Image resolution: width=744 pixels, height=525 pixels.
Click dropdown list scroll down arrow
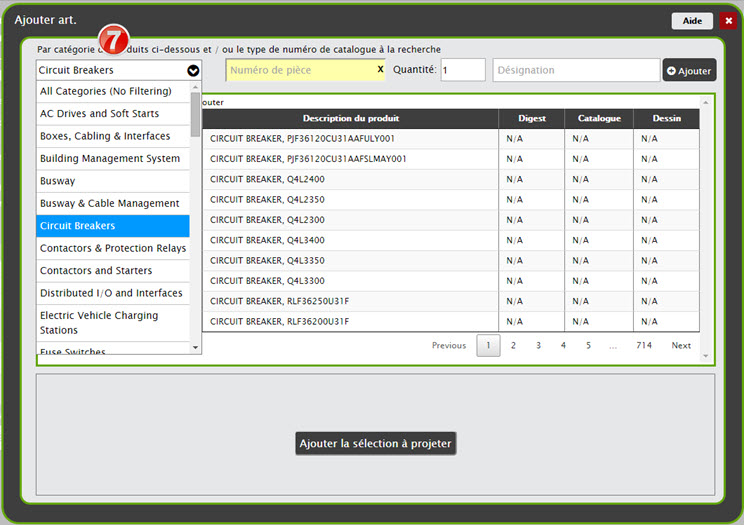(195, 347)
